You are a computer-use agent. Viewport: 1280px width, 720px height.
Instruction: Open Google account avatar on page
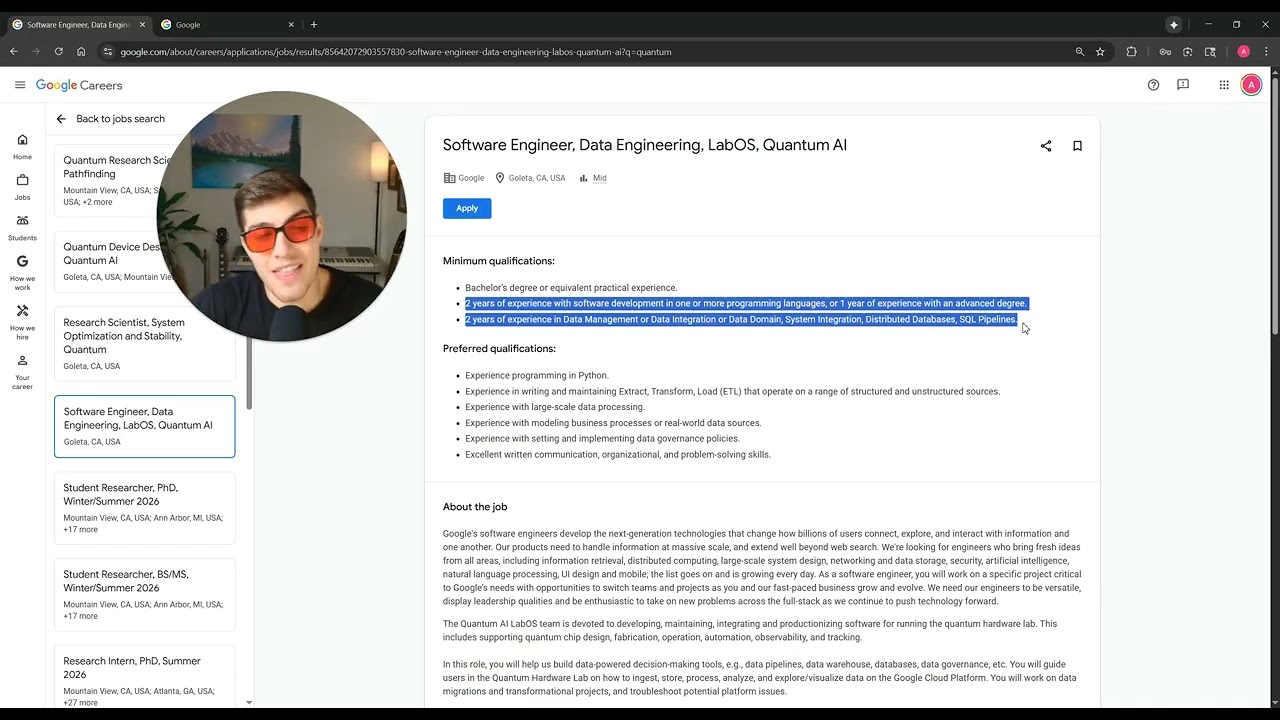1251,85
